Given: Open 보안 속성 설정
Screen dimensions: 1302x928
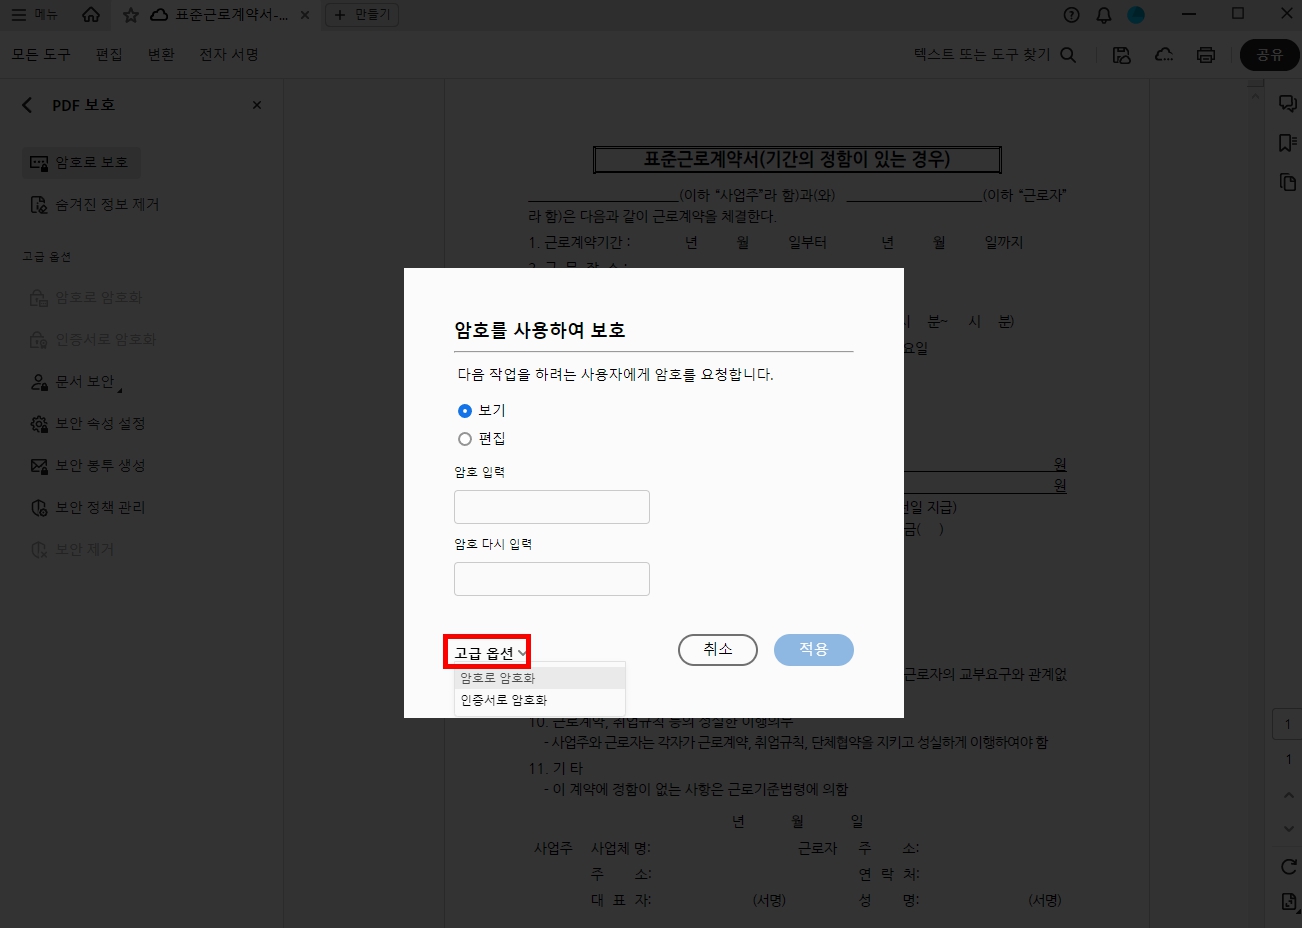Looking at the screenshot, I should 88,424.
